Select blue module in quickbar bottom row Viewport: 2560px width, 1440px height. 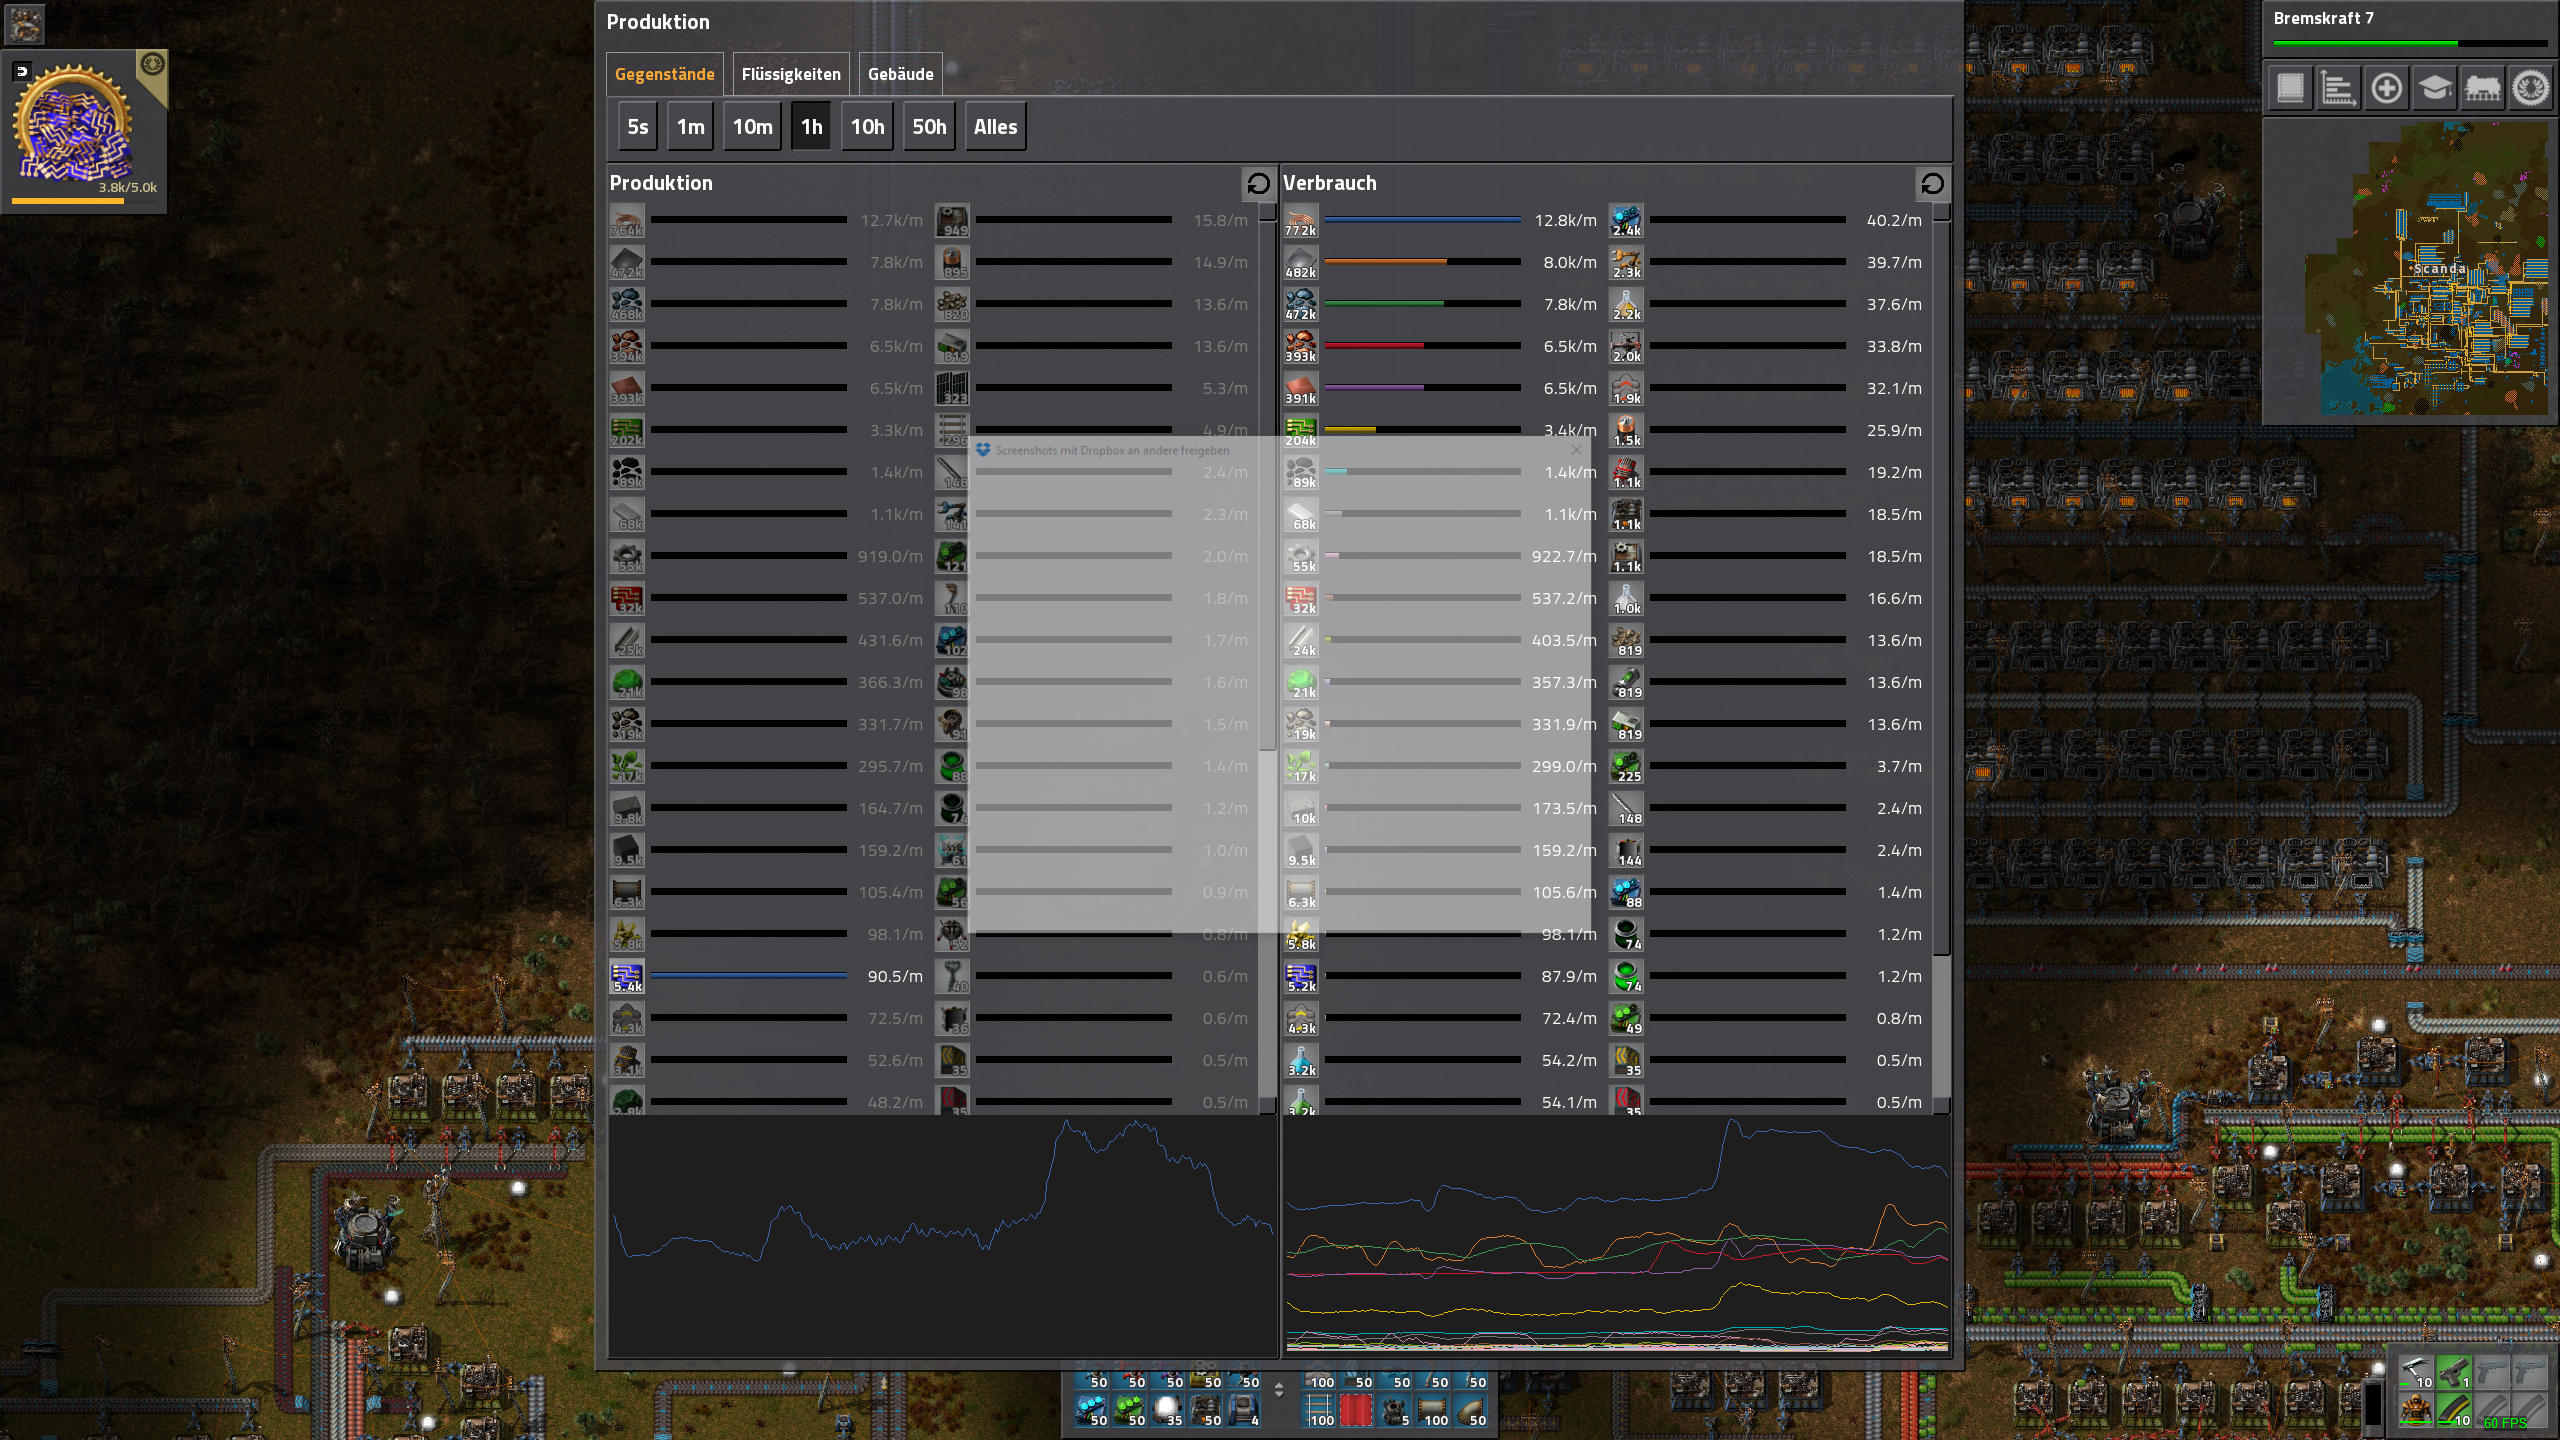pos(1091,1410)
